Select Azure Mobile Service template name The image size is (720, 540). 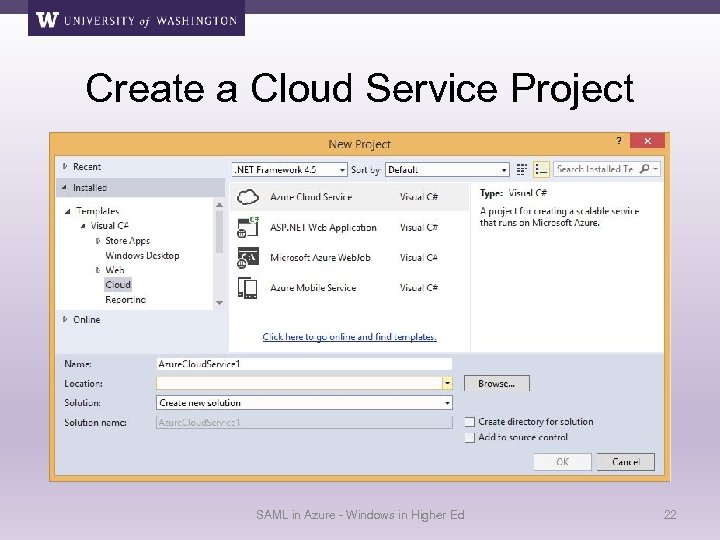click(x=313, y=288)
